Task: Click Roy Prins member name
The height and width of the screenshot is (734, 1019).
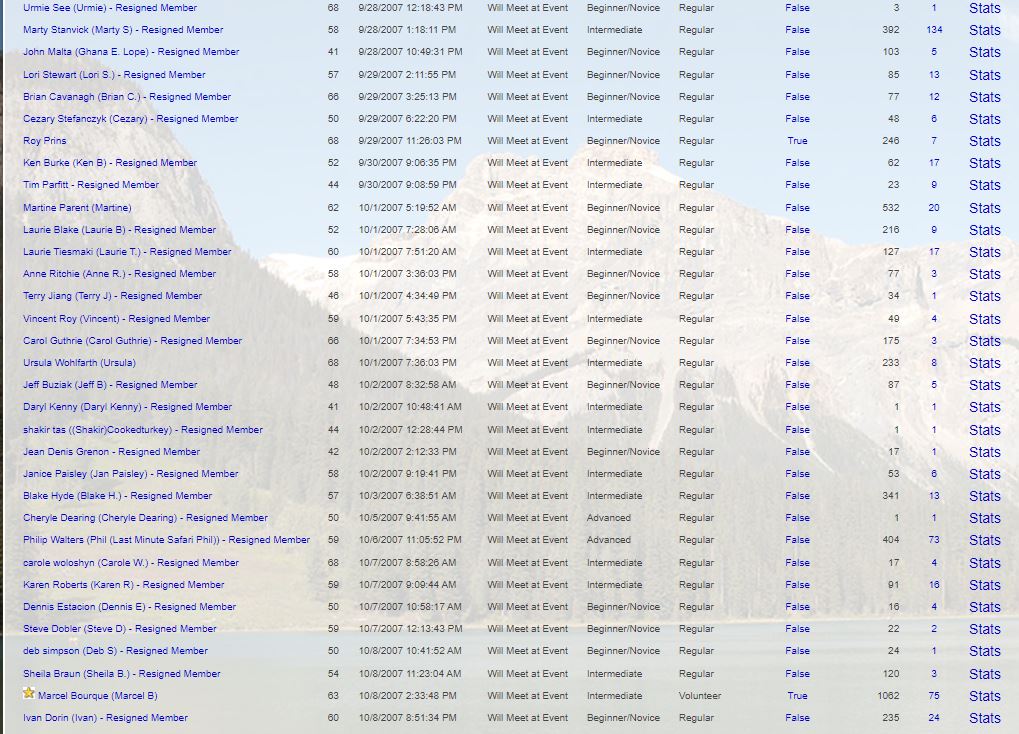Action: (x=45, y=141)
